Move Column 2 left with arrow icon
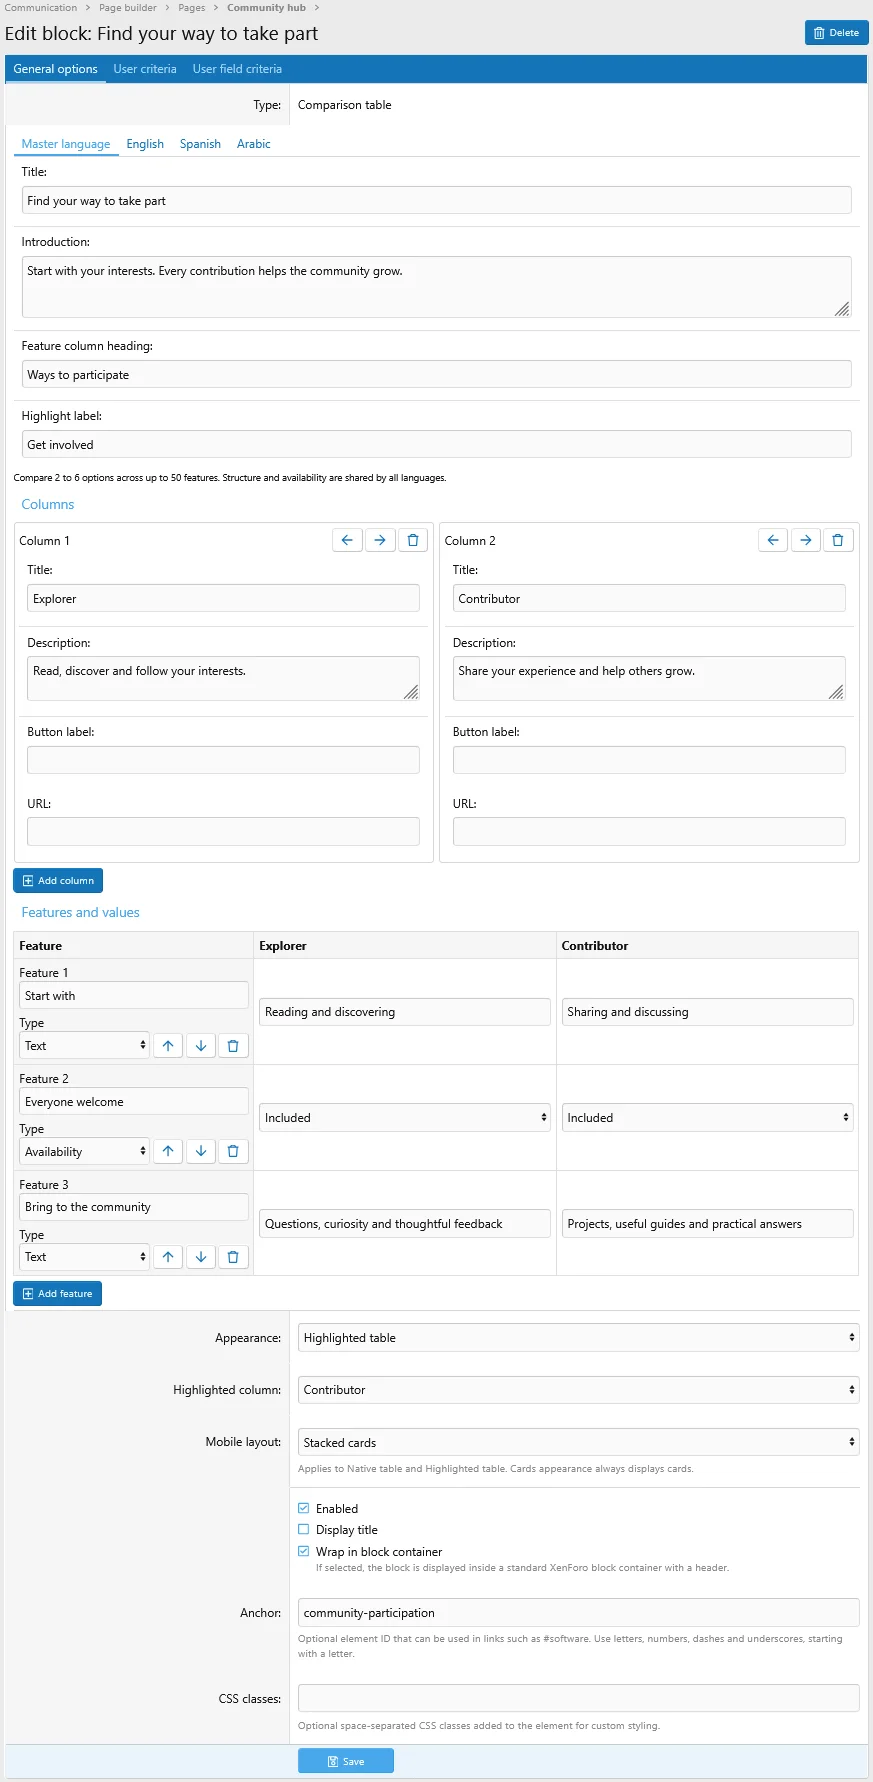This screenshot has height=1782, width=873. 773,540
